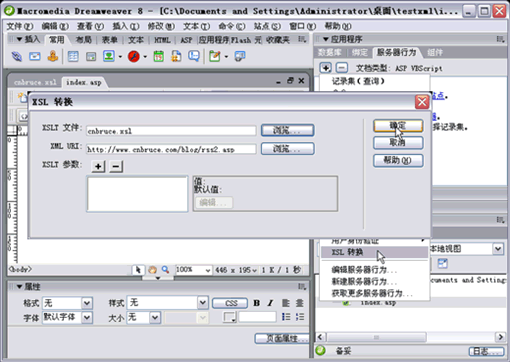This screenshot has width=510, height=362.
Task: Insert an email link icon
Action: (x=35, y=56)
